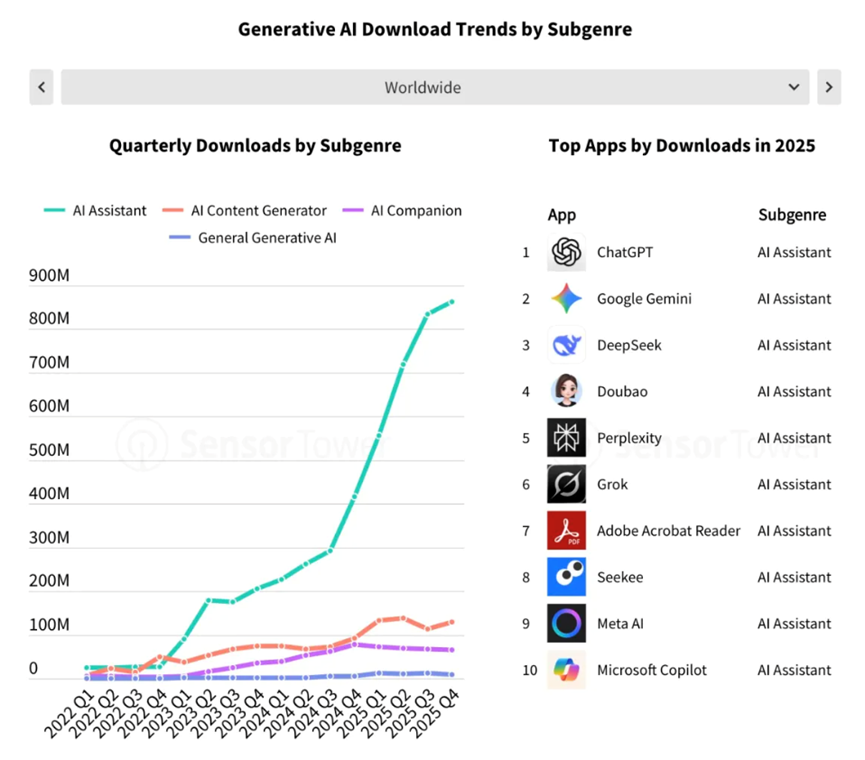Viewport: 865px width, 760px height.
Task: Hide the AI Companion legend series
Action: (x=402, y=211)
